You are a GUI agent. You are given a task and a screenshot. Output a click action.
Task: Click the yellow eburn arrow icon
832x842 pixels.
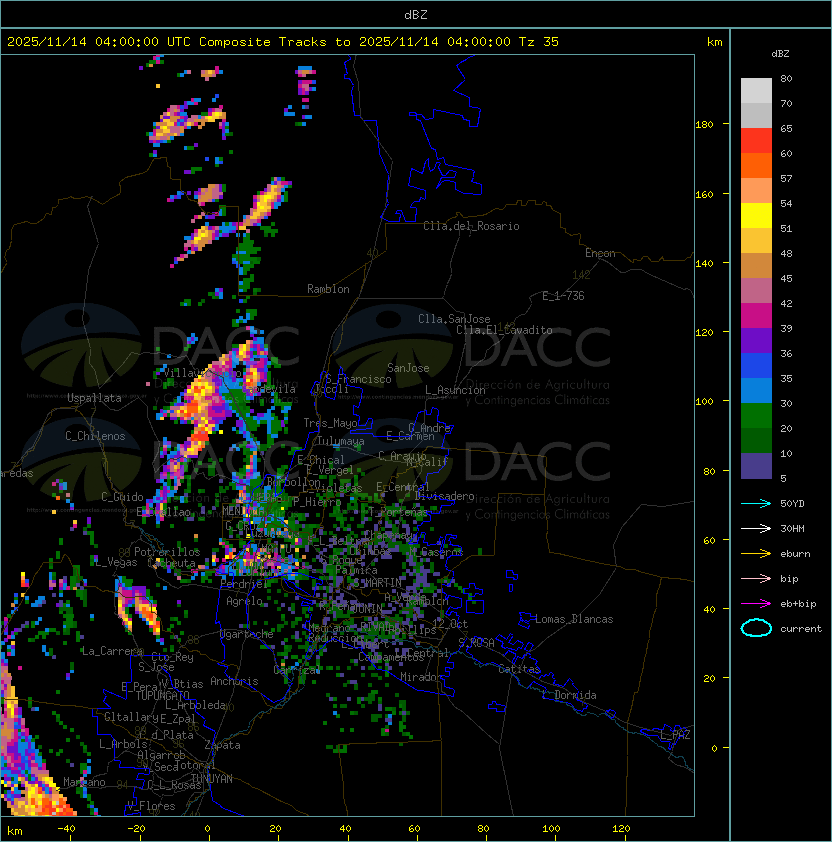pos(756,554)
